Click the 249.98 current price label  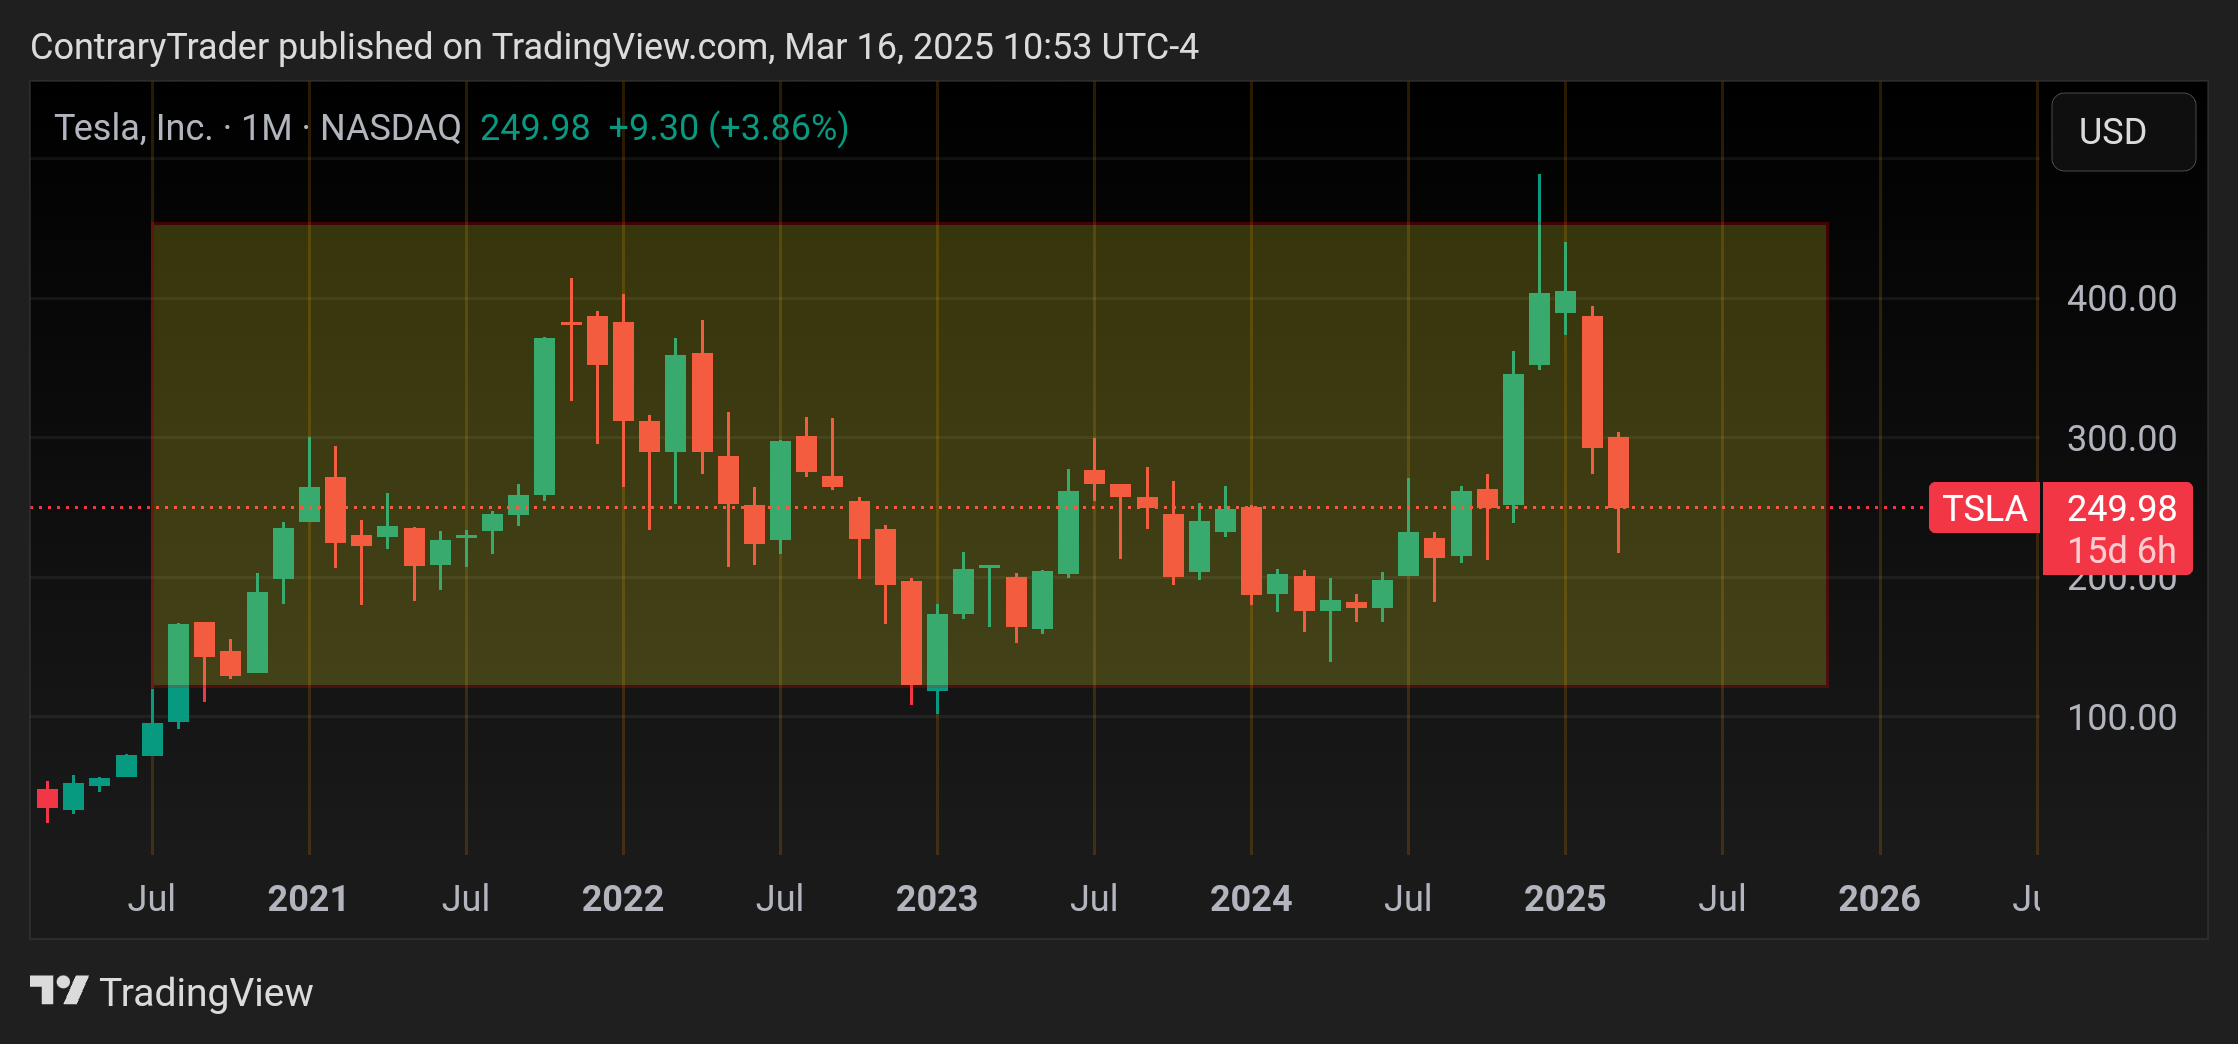pyautogui.click(x=2121, y=508)
